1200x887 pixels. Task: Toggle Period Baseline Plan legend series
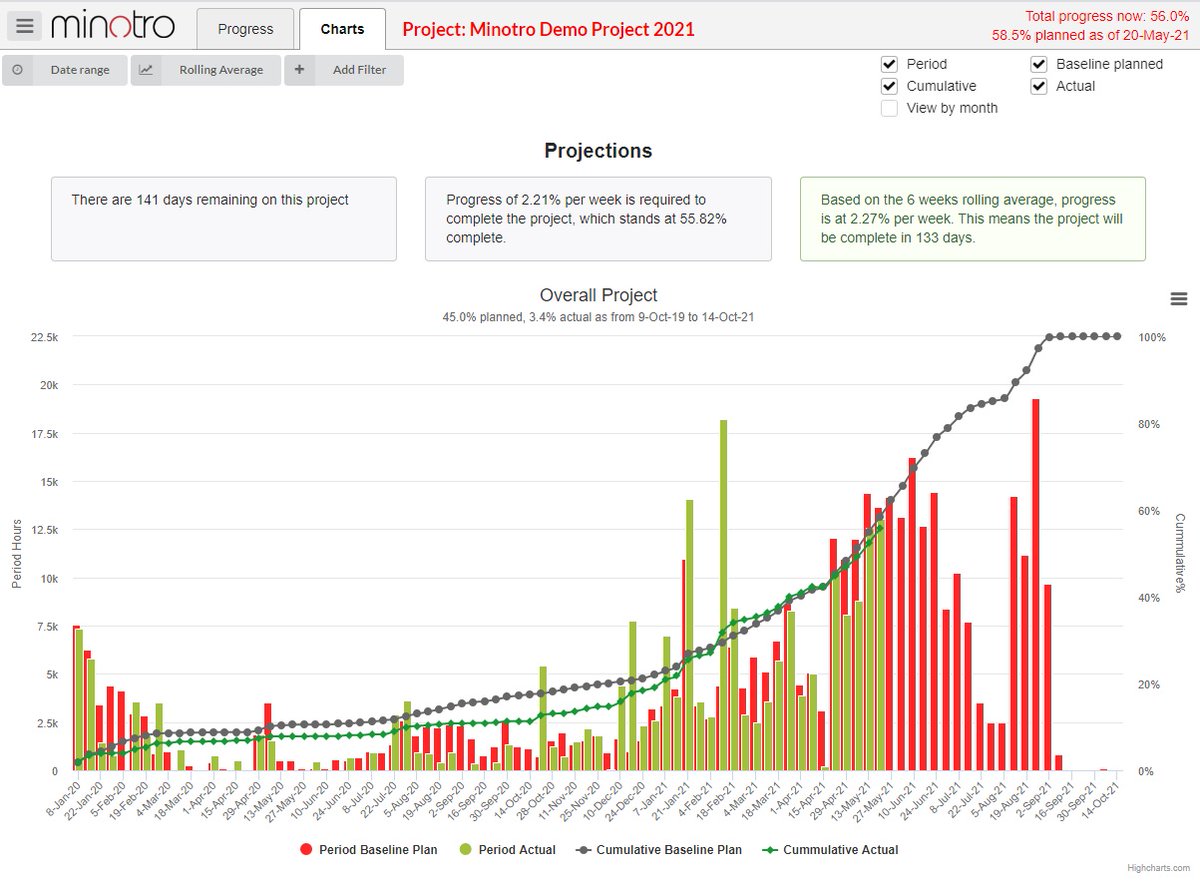pos(369,850)
